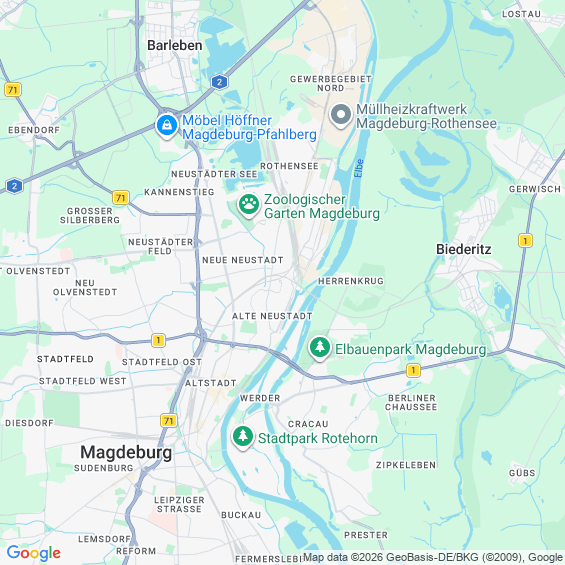Screen dimensions: 565x565
Task: Click the yellow 71 shield south of Altstadt
Action: coord(169,421)
